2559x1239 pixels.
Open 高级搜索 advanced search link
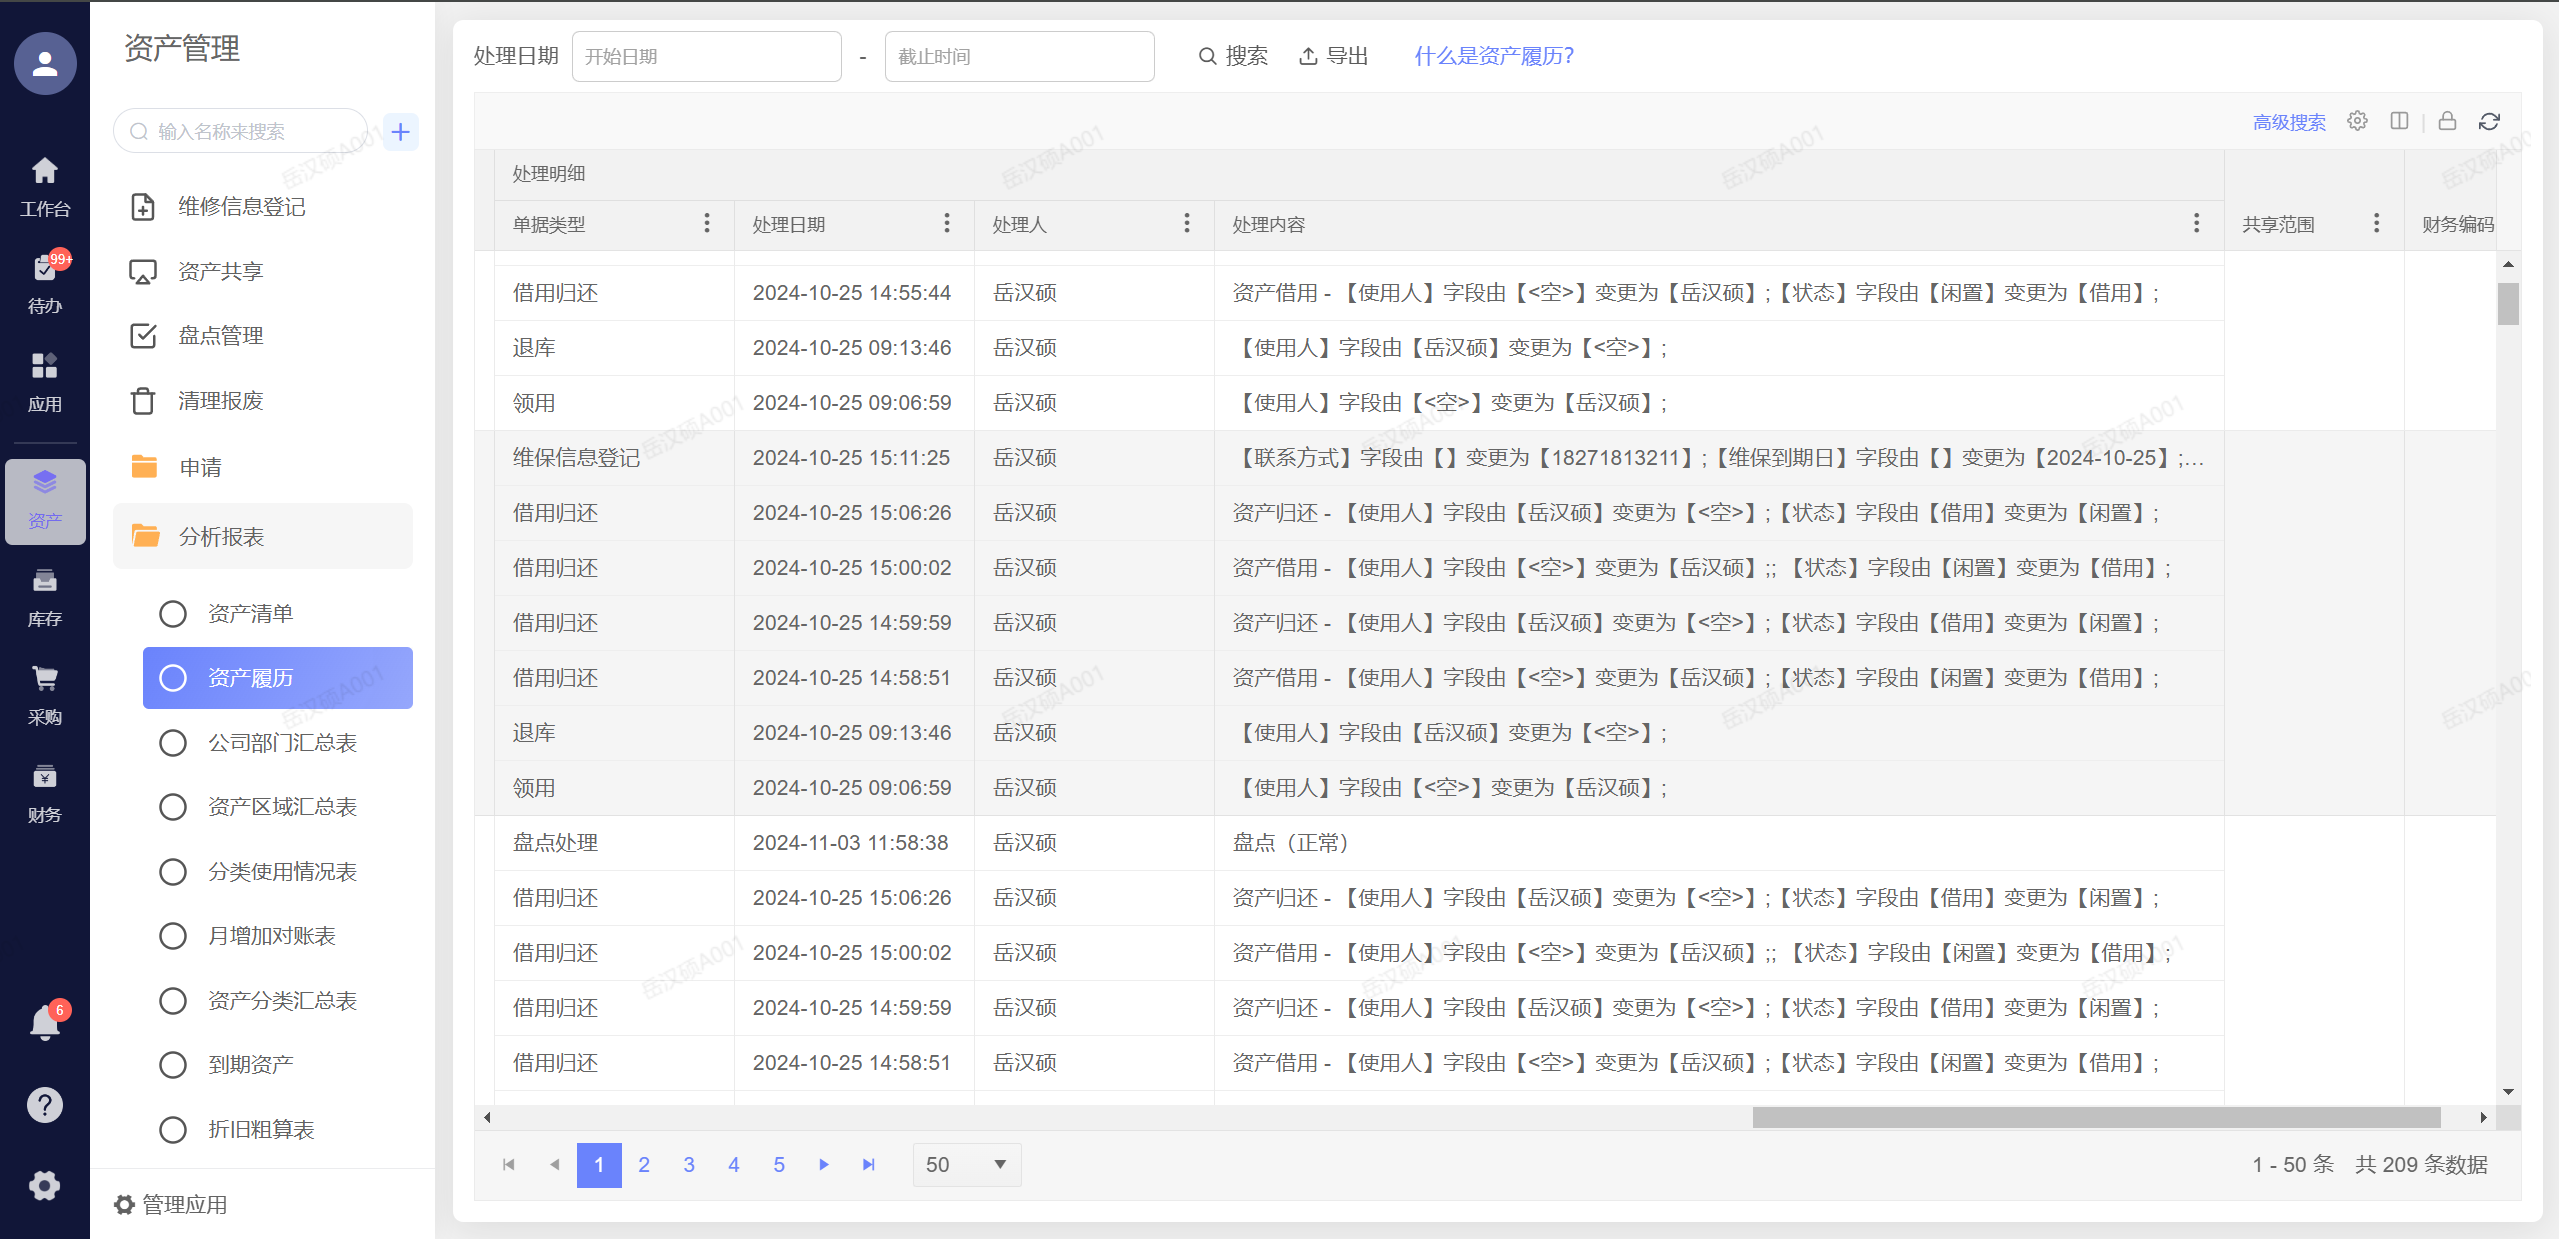pyautogui.click(x=2289, y=122)
